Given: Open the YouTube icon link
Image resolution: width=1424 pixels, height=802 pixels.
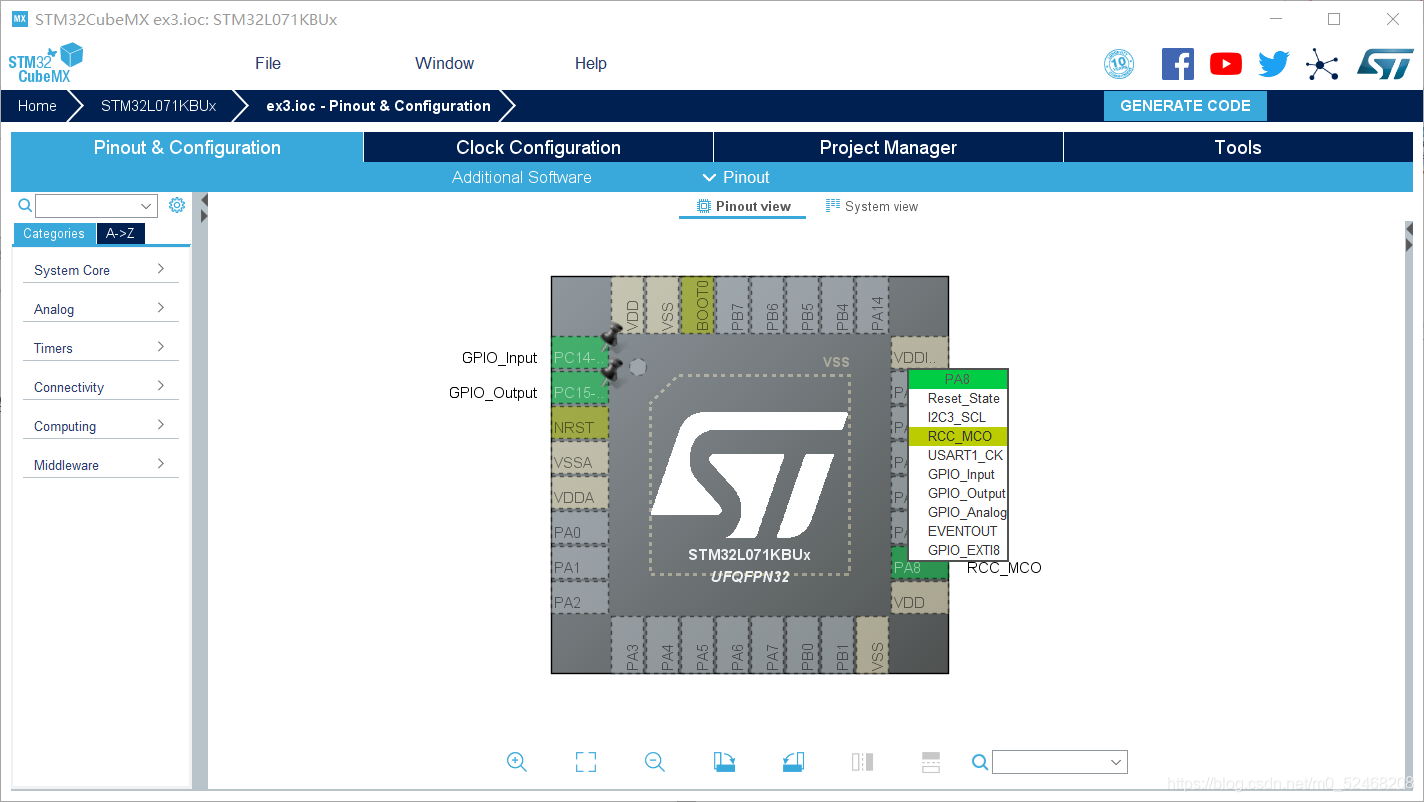Looking at the screenshot, I should 1226,64.
